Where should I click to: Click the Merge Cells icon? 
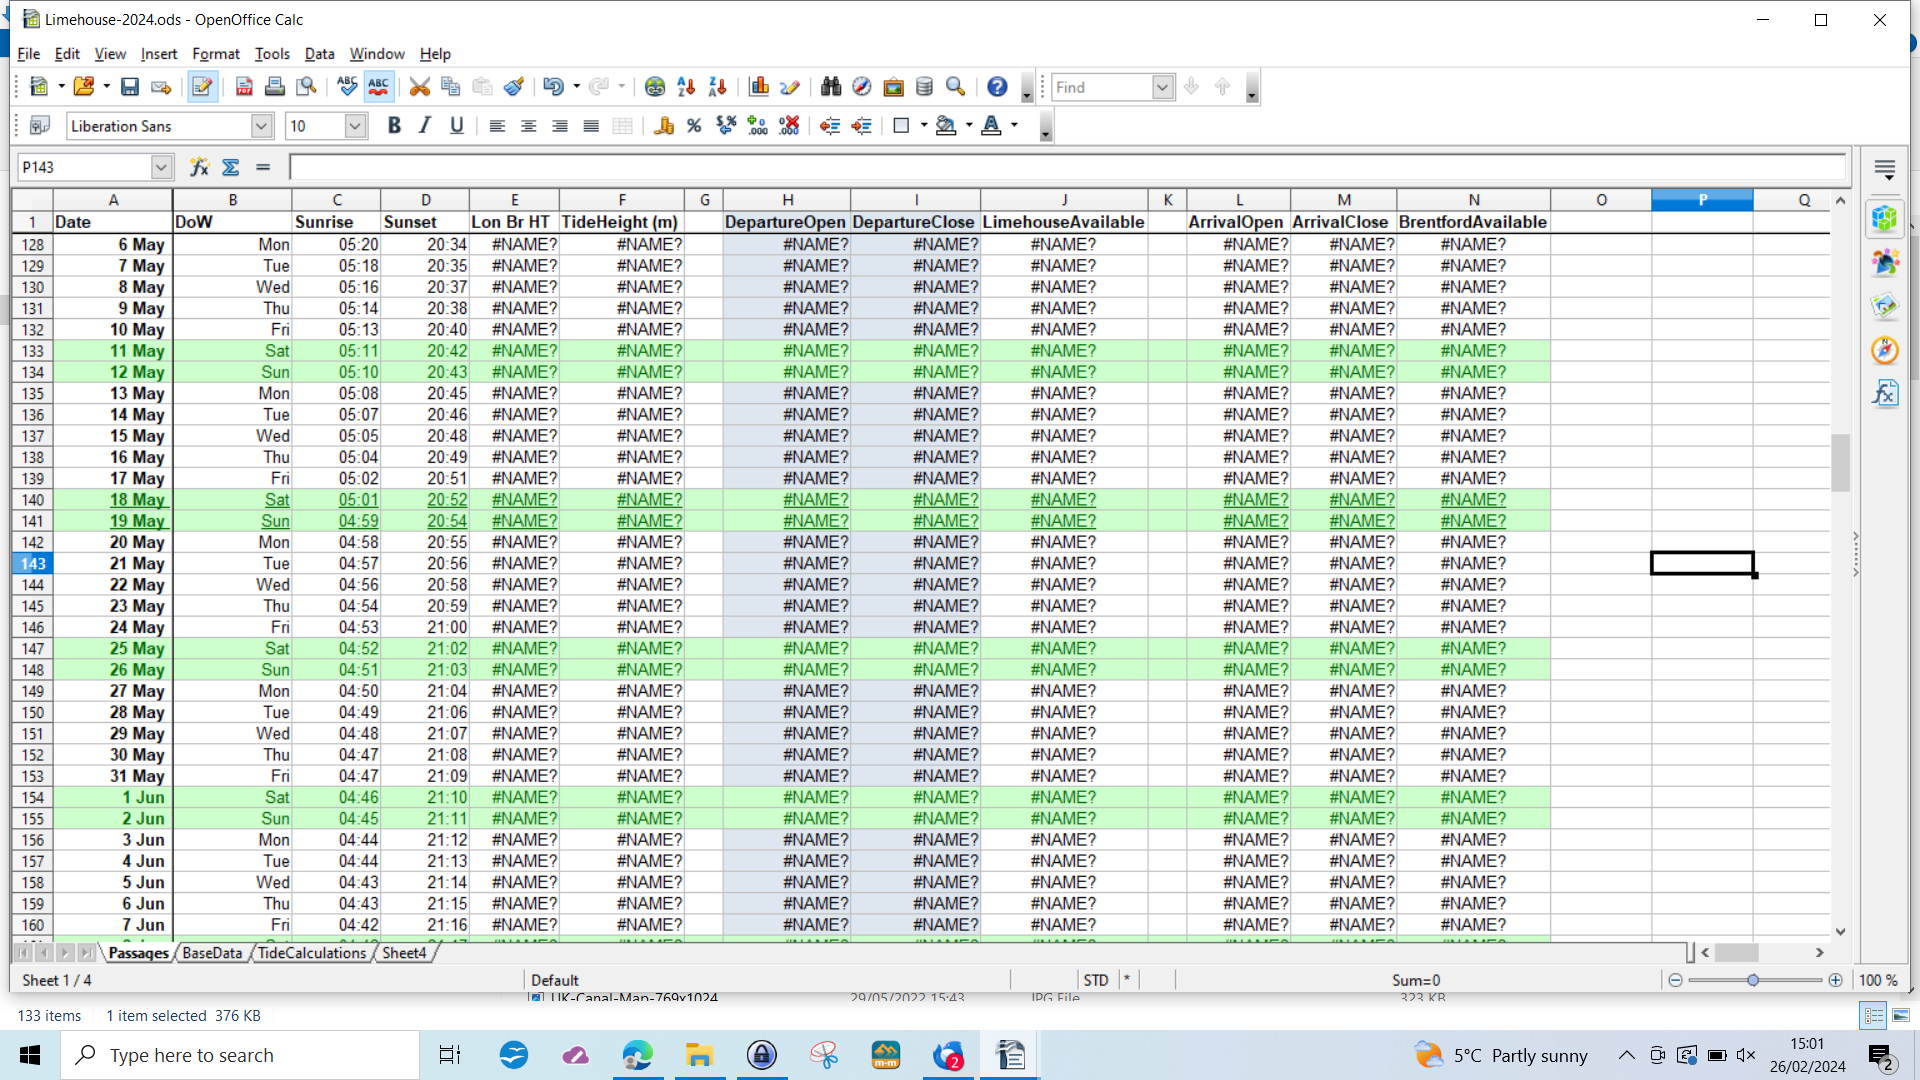(x=622, y=126)
